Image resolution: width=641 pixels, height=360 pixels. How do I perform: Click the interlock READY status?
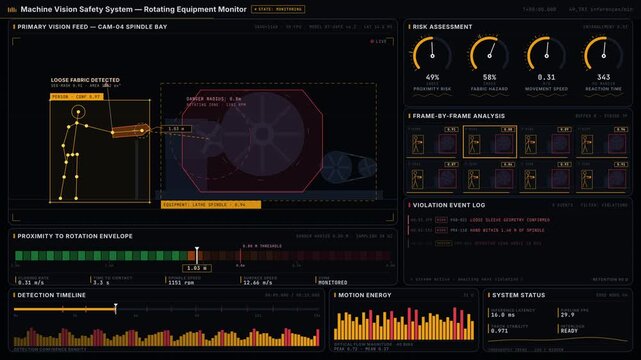[x=569, y=331]
